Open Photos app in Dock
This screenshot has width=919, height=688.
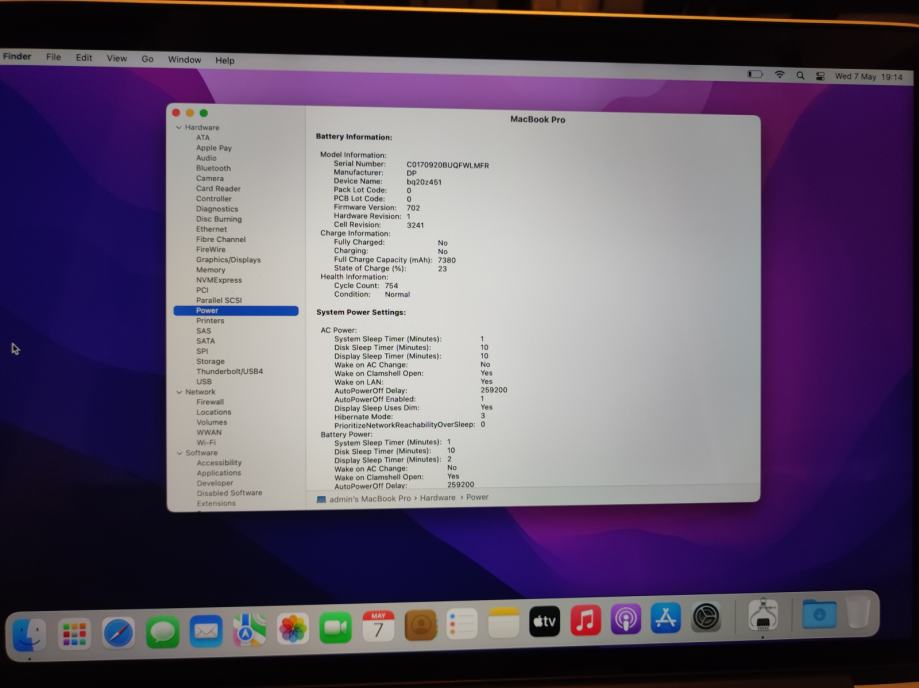pos(292,629)
